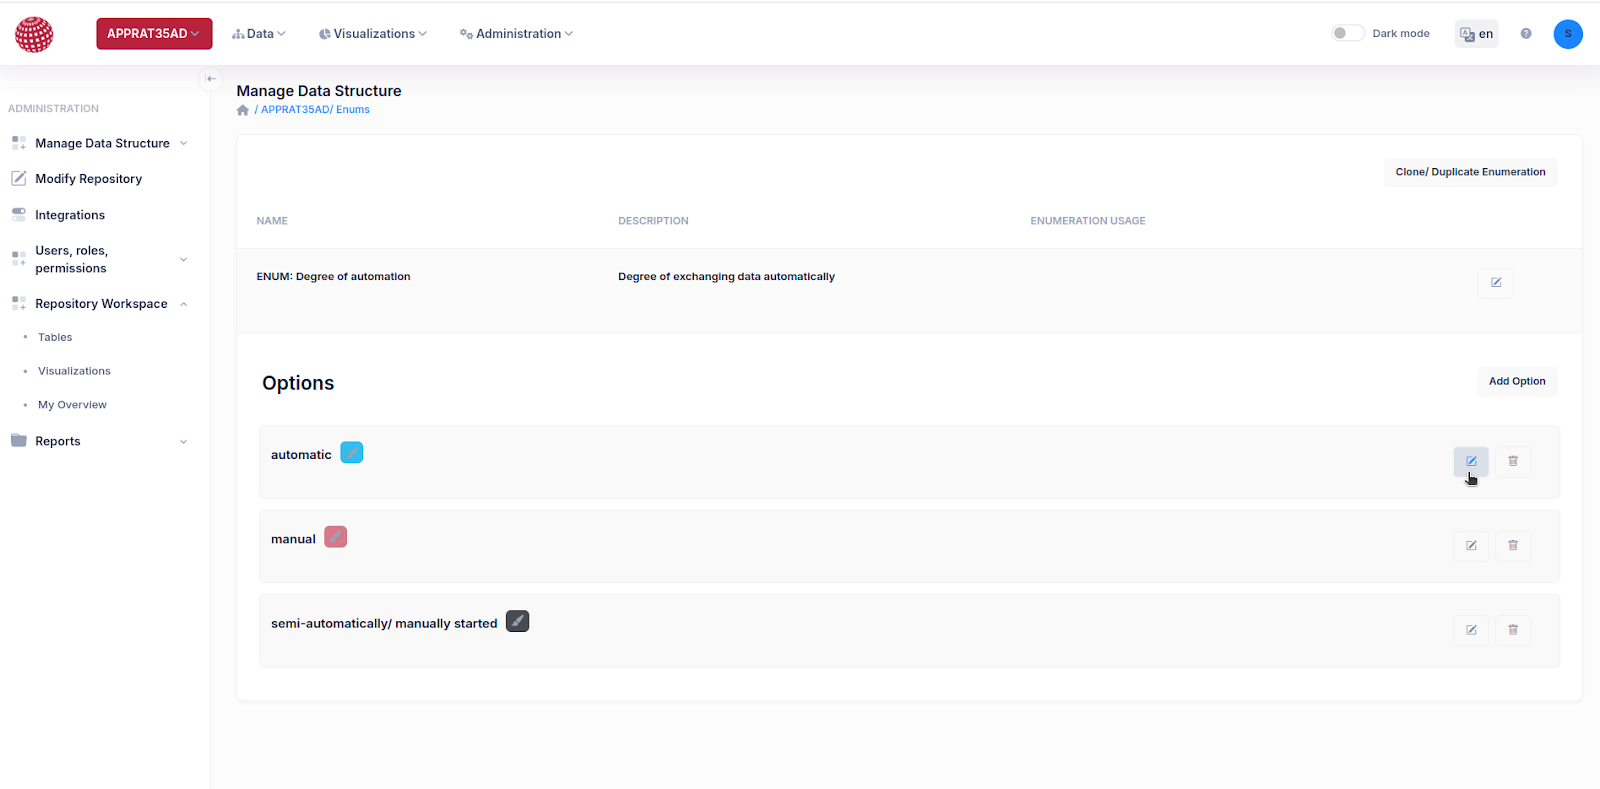Viewport: 1600px width, 789px height.
Task: Click the automatic option label
Action: pyautogui.click(x=301, y=455)
